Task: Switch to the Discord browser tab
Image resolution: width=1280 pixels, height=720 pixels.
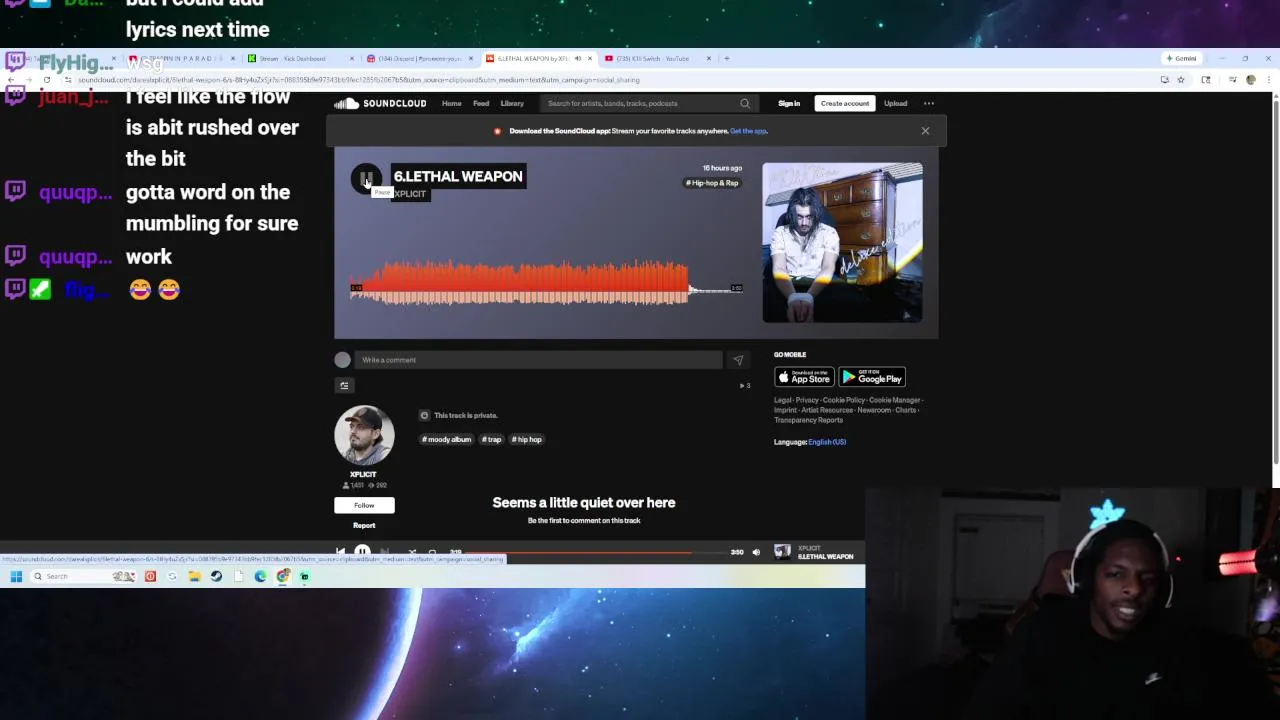Action: tap(420, 58)
